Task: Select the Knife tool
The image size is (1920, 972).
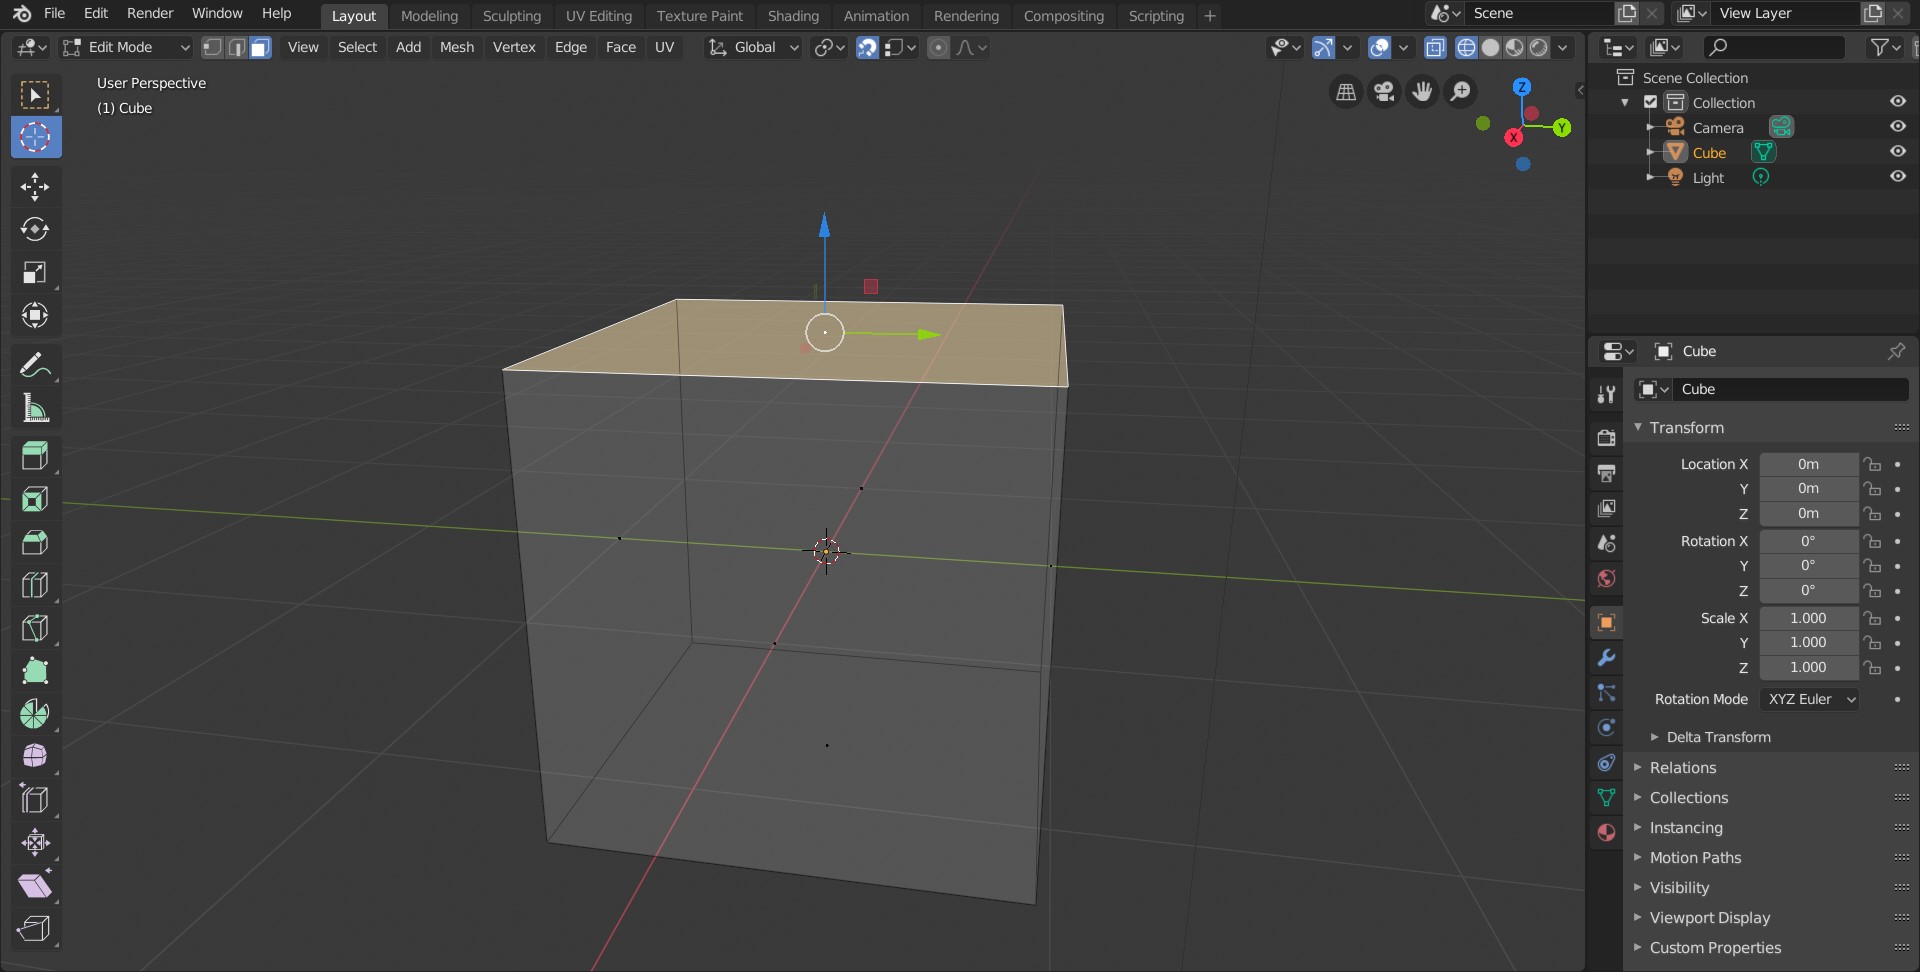Action: coord(35,628)
